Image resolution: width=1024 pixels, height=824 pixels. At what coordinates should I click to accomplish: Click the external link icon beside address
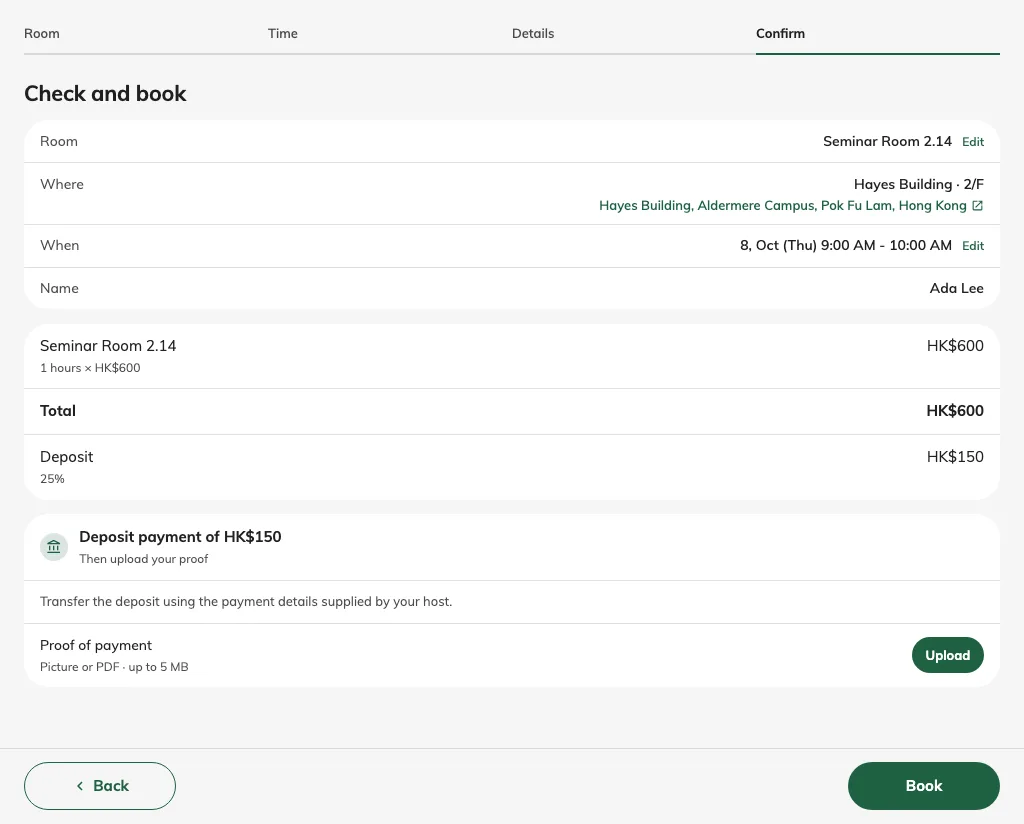[978, 206]
